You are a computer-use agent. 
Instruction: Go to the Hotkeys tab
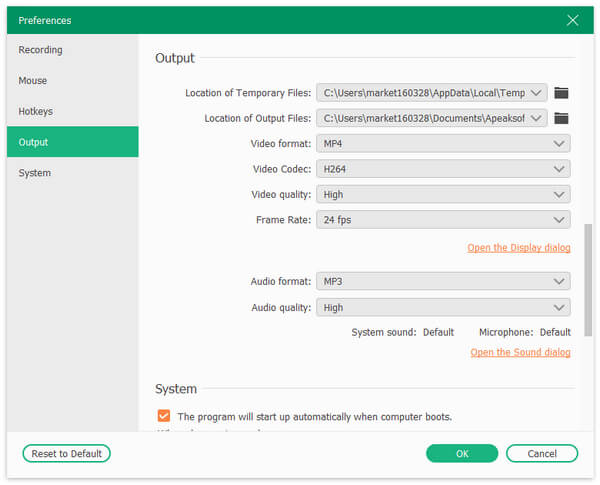coord(36,112)
